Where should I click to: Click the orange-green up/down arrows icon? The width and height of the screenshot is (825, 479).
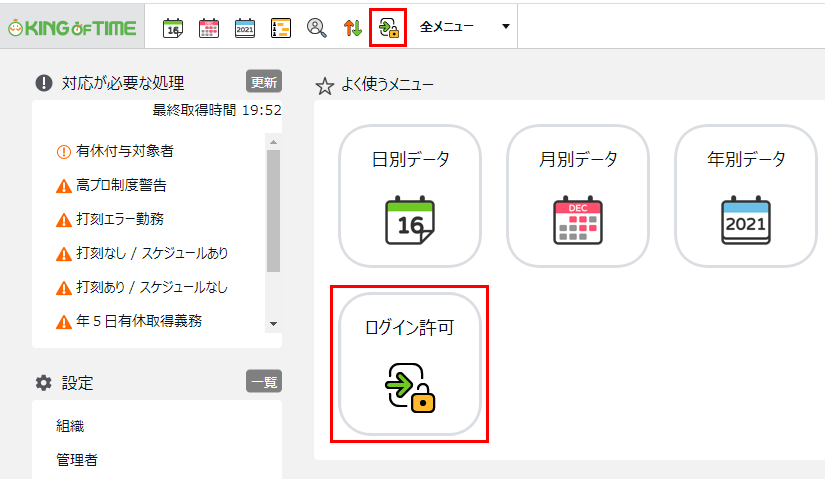click(353, 28)
